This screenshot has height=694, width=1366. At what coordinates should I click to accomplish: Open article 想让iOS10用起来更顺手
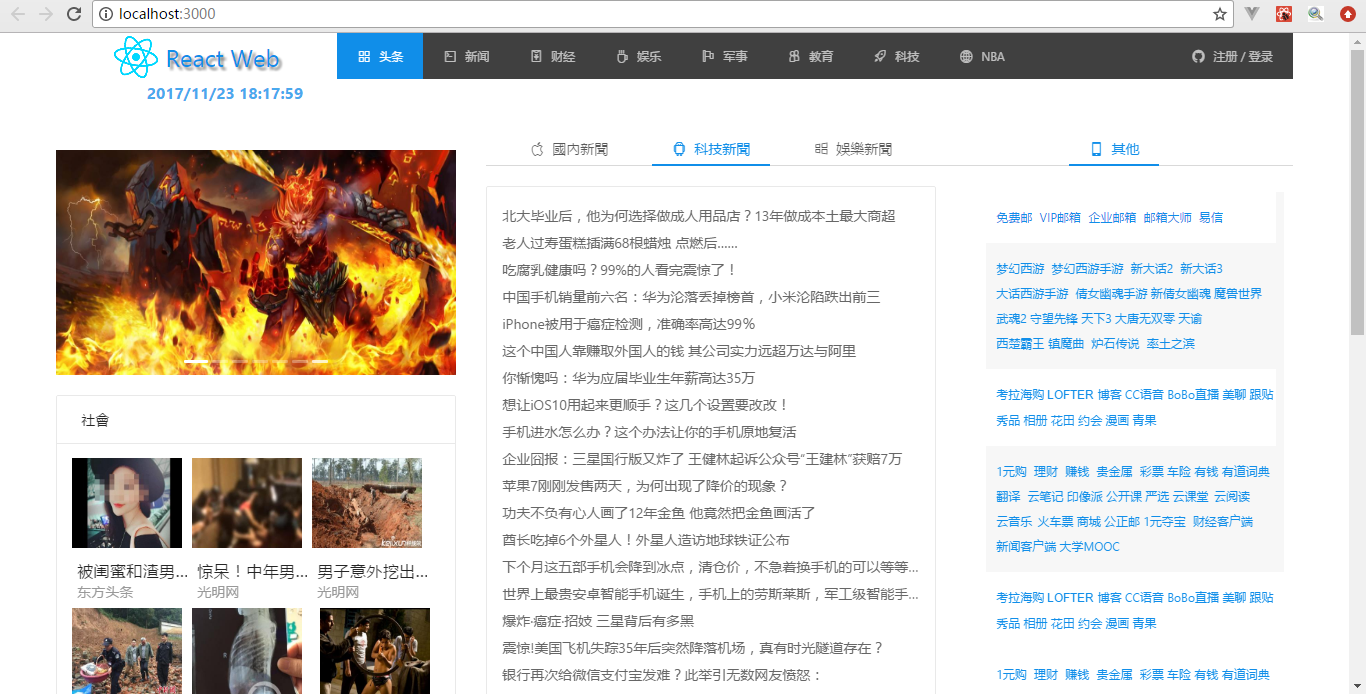pos(646,405)
